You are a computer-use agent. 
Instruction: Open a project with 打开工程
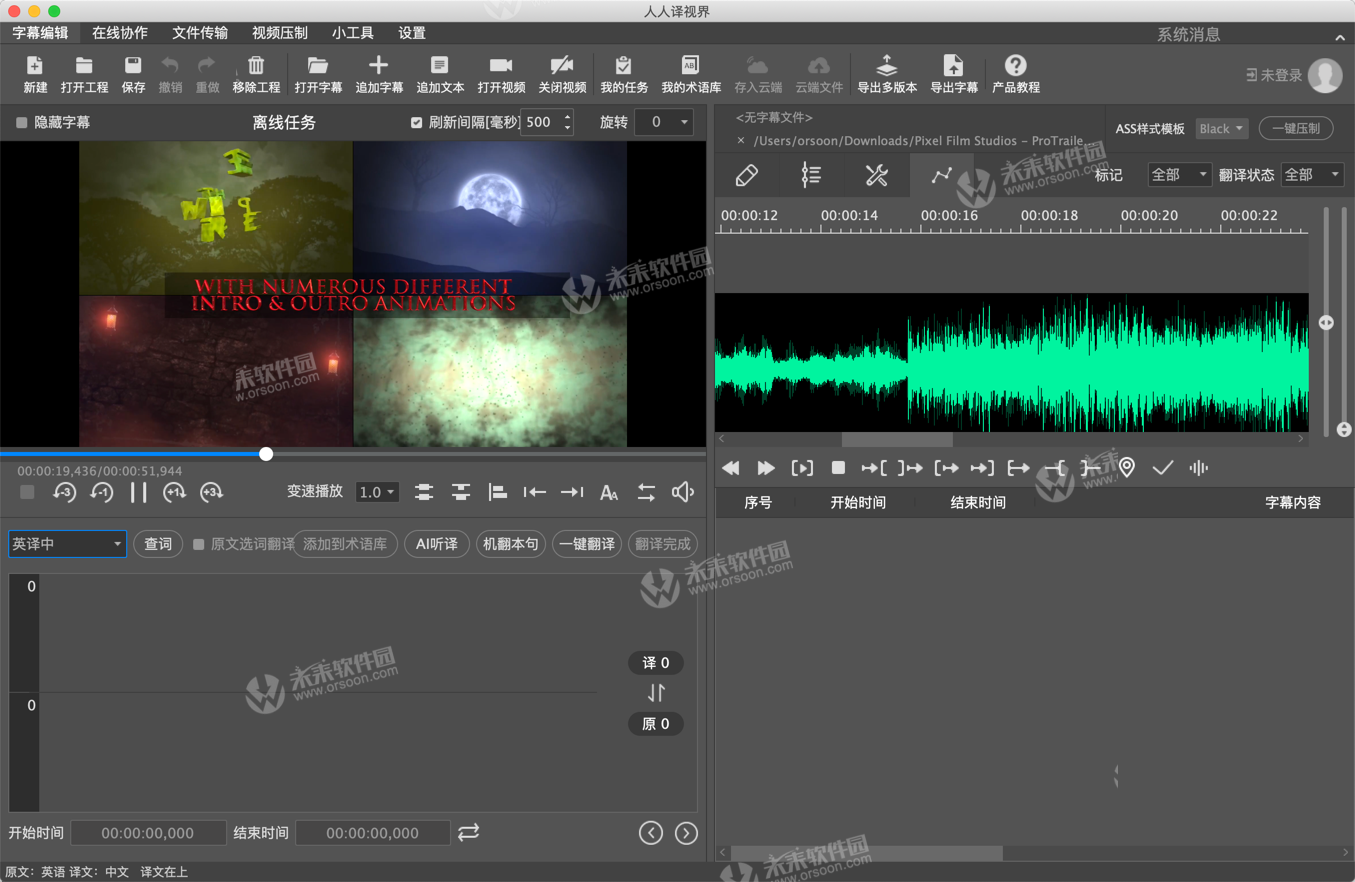[x=84, y=67]
